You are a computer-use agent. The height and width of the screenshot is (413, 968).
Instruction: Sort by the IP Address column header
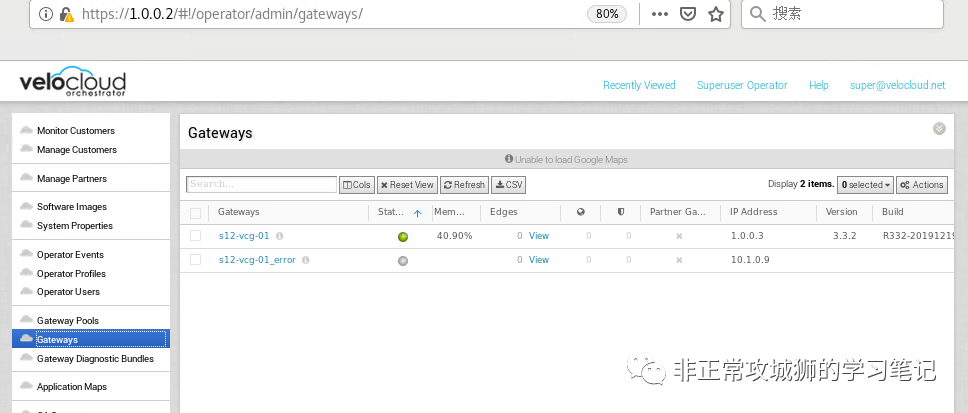754,212
